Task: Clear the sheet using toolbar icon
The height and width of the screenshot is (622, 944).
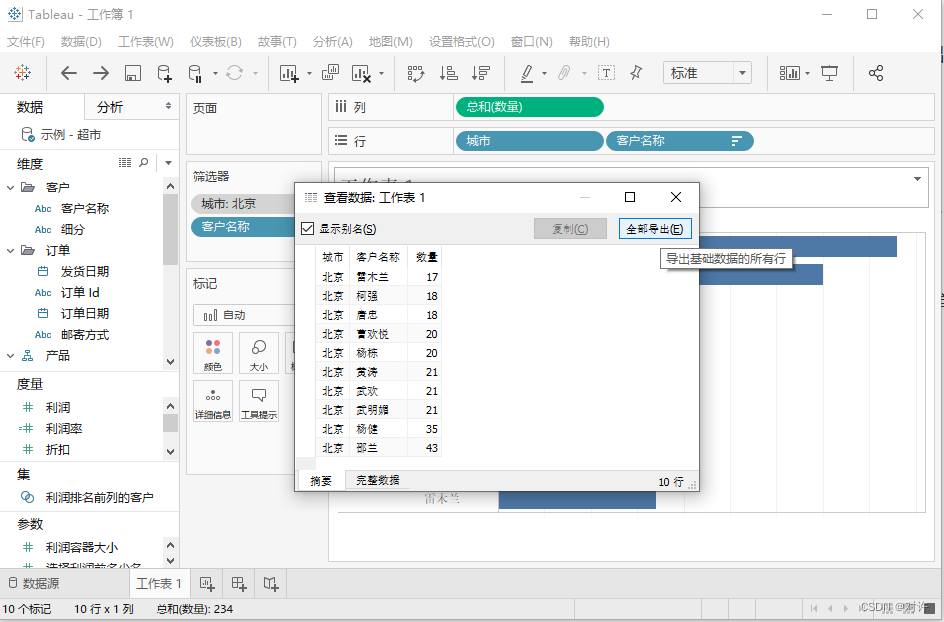Action: coord(361,73)
